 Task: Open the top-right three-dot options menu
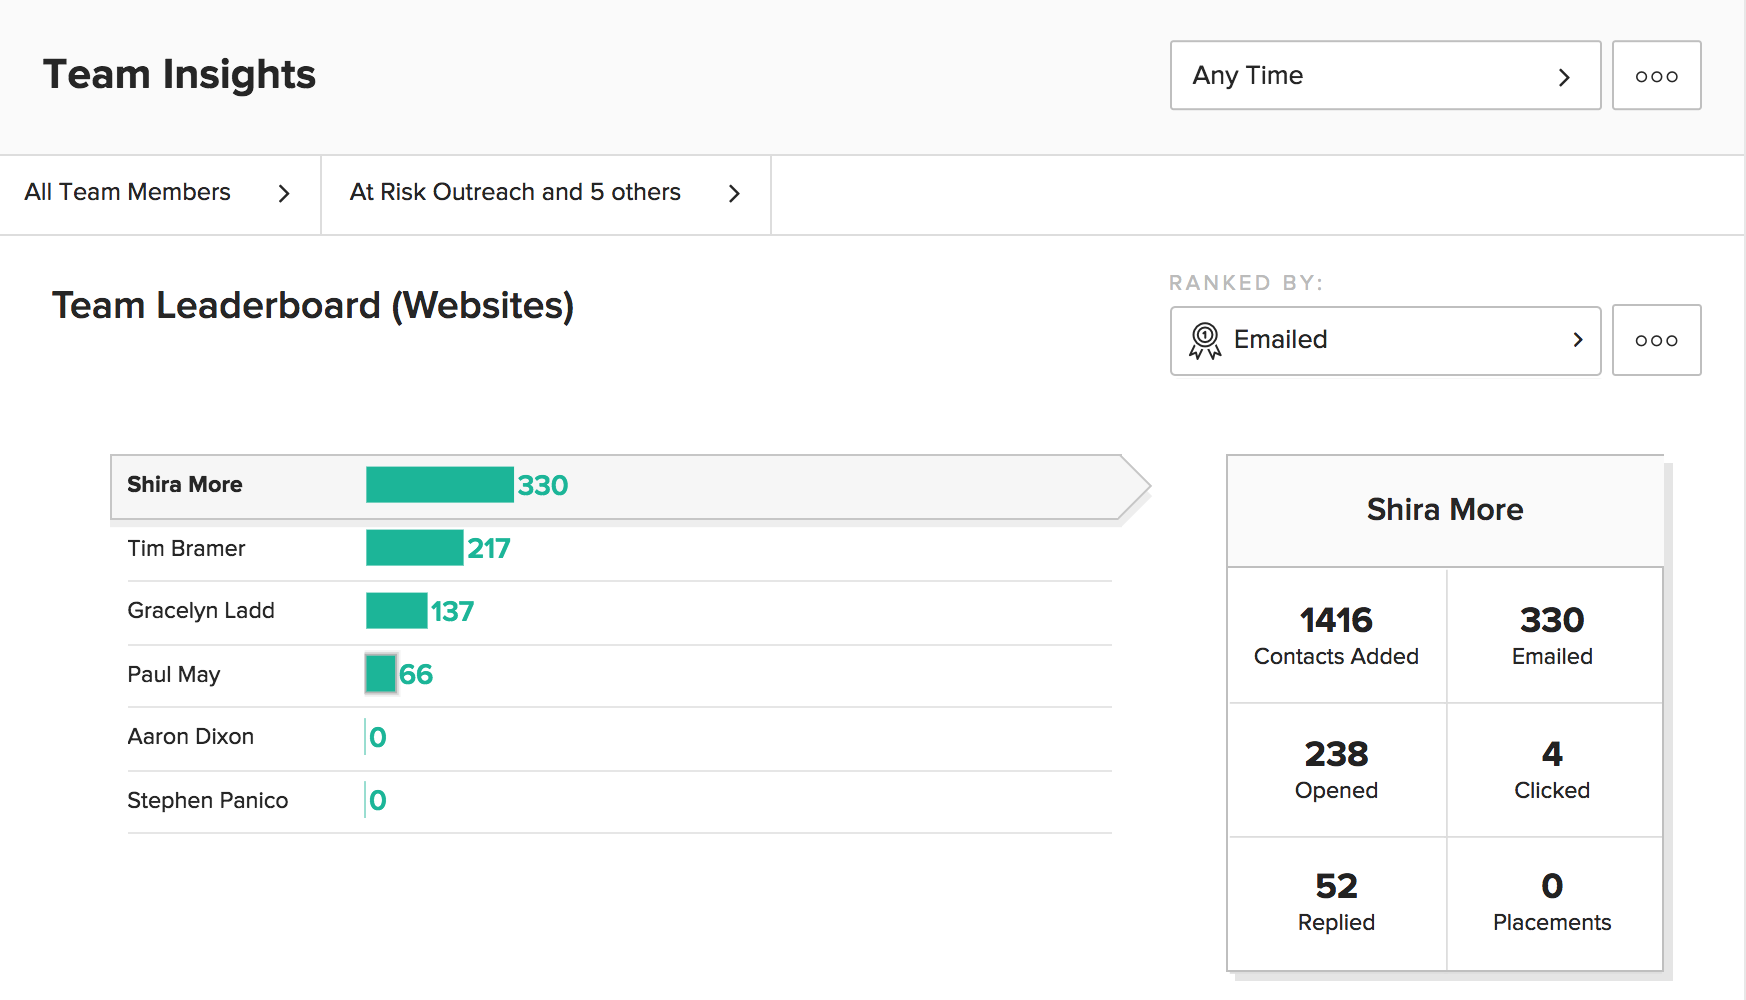tap(1656, 76)
